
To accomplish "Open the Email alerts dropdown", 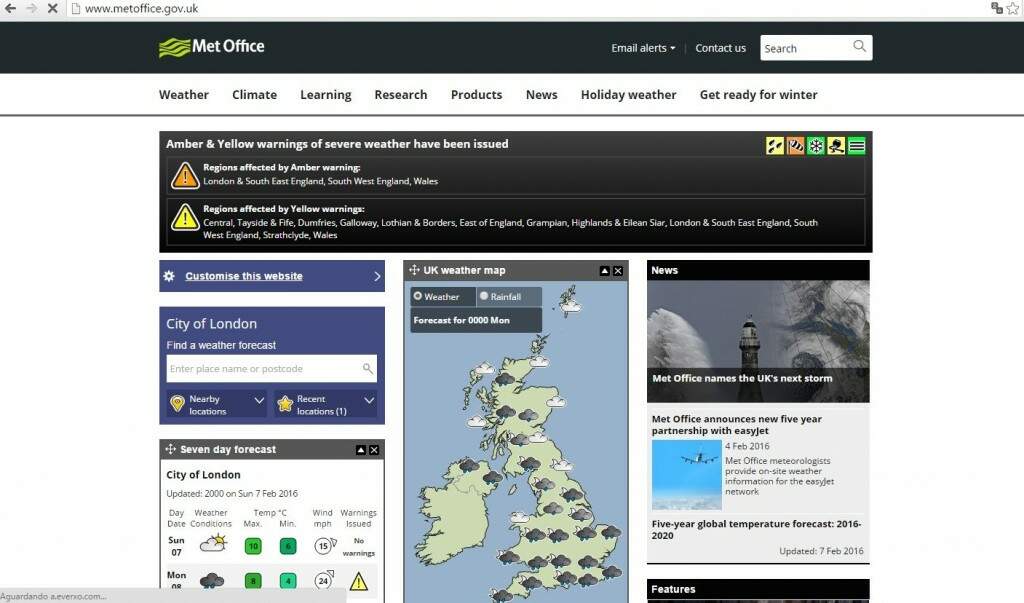I will pos(643,48).
